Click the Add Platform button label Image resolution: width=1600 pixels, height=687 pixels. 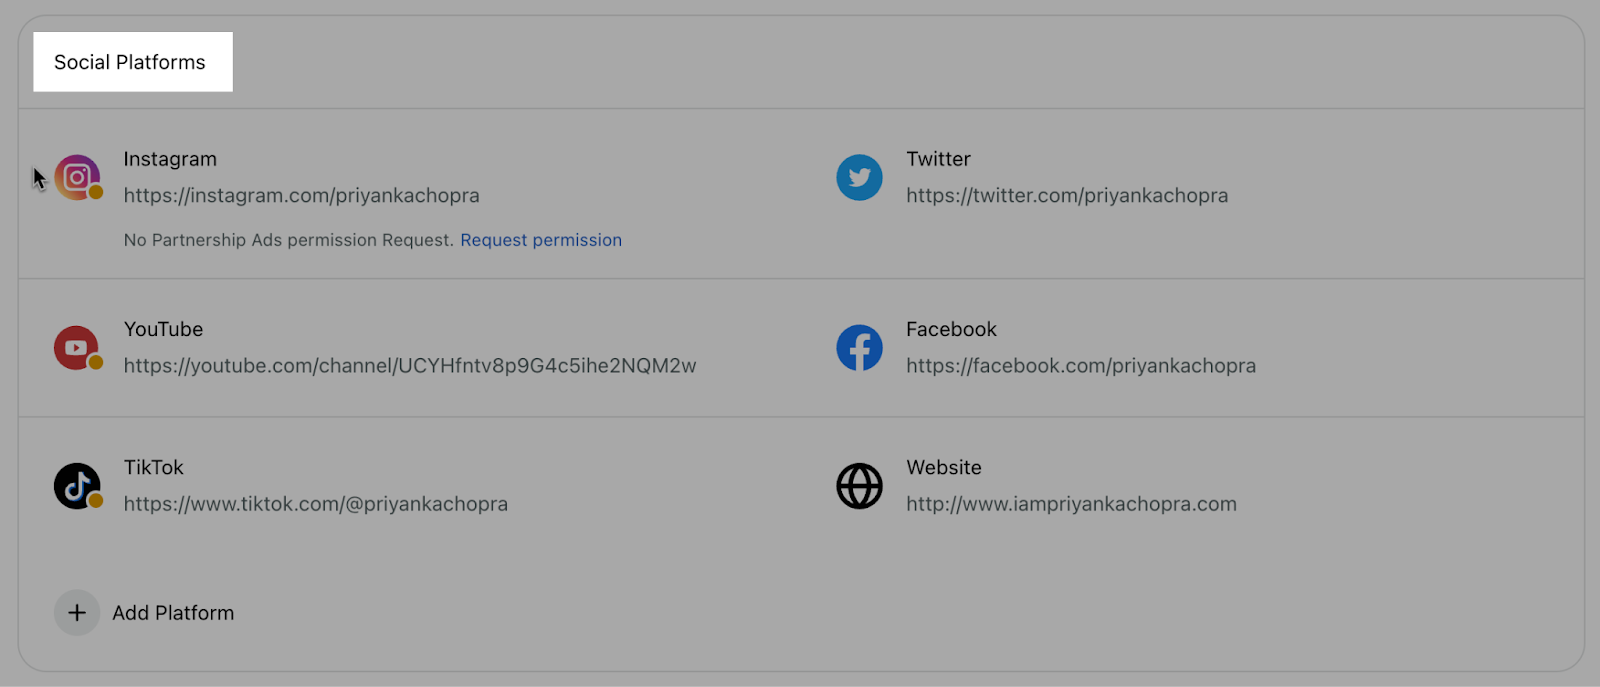click(173, 613)
